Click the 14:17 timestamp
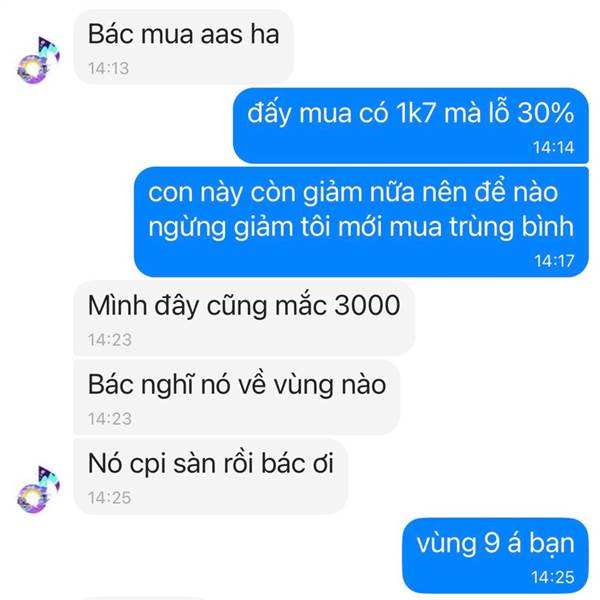Image resolution: width=600 pixels, height=600 pixels. point(554,261)
